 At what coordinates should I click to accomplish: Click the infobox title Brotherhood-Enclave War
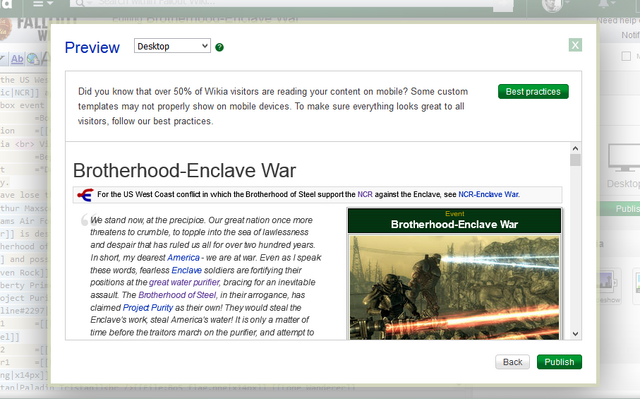tap(454, 224)
